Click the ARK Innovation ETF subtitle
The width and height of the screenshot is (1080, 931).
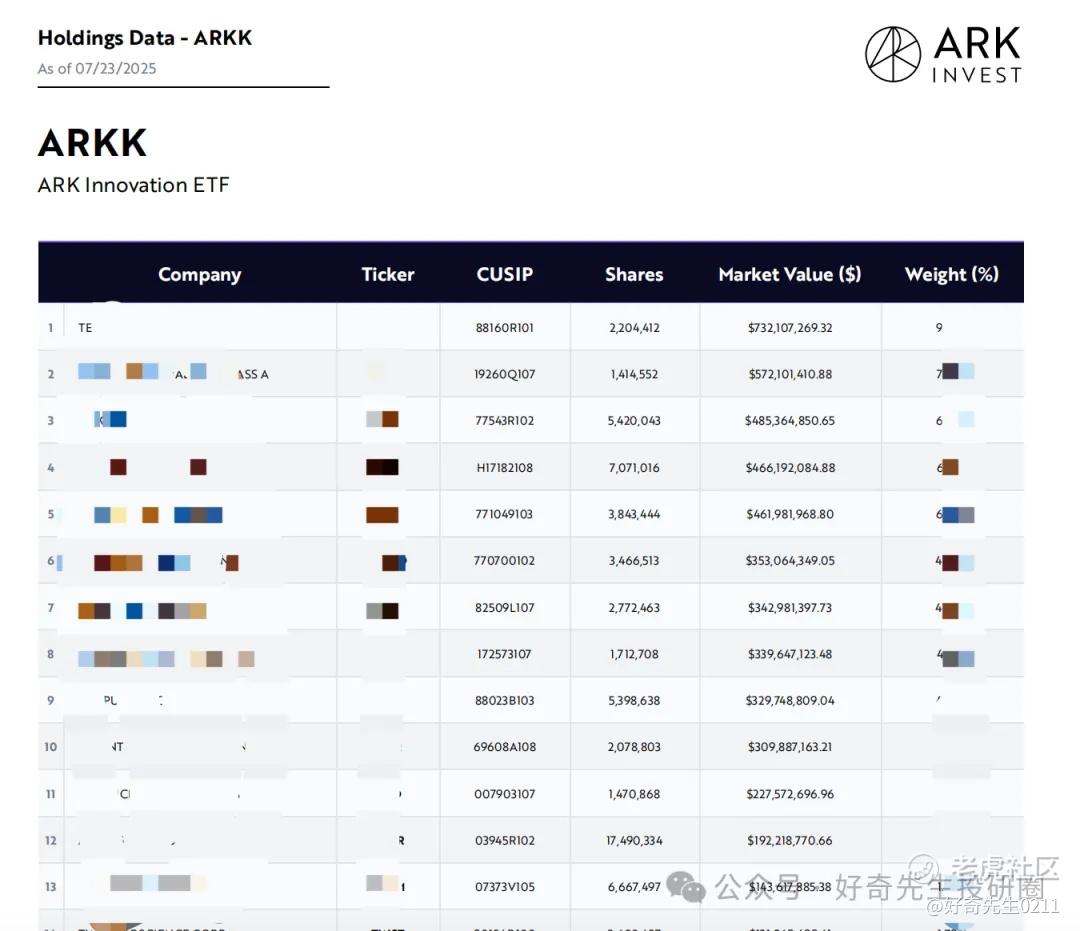(134, 185)
